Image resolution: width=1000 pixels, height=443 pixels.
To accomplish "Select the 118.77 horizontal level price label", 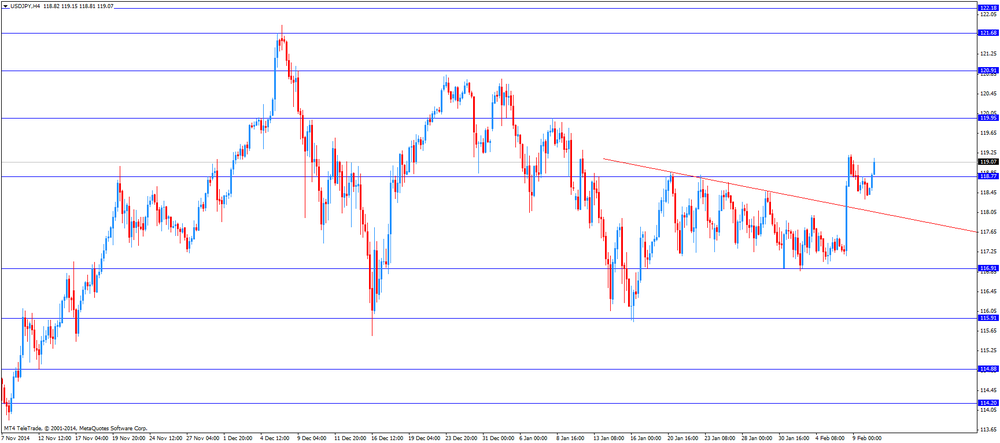I will point(987,177).
